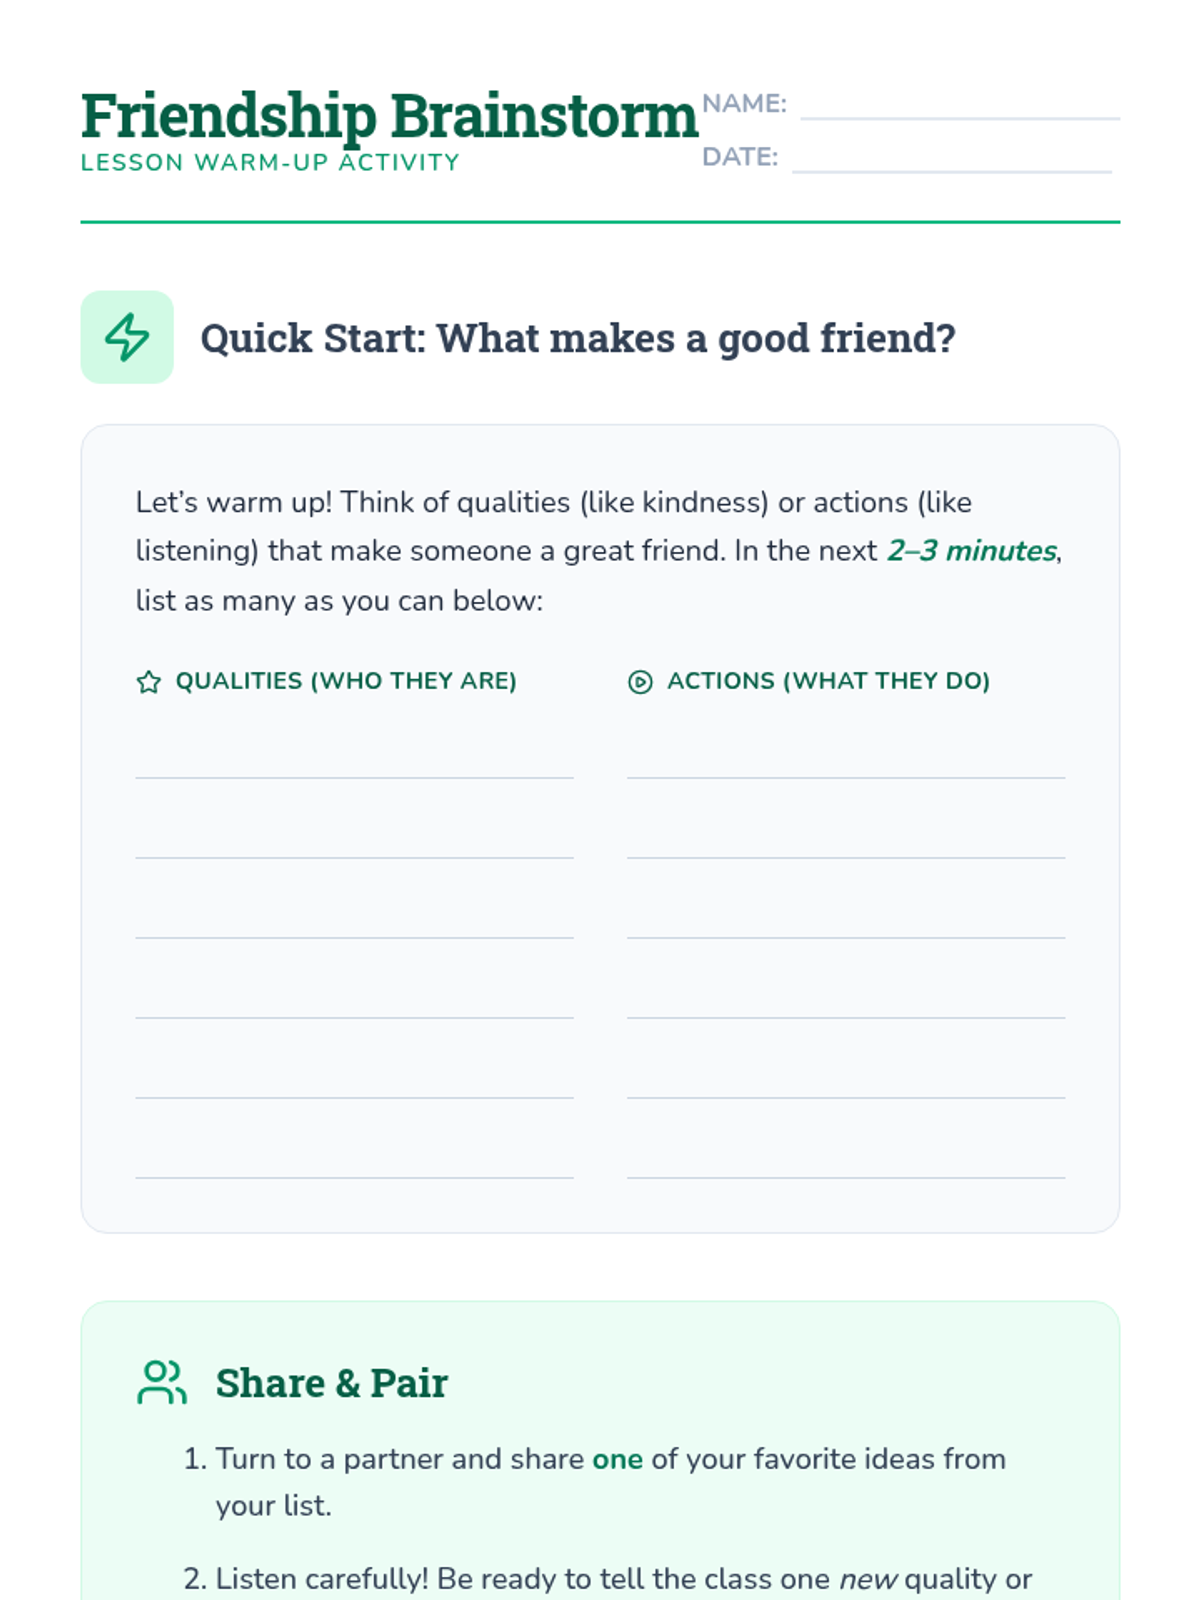Click the play-circle icon beside Actions
The width and height of the screenshot is (1200, 1600).
pyautogui.click(x=640, y=682)
